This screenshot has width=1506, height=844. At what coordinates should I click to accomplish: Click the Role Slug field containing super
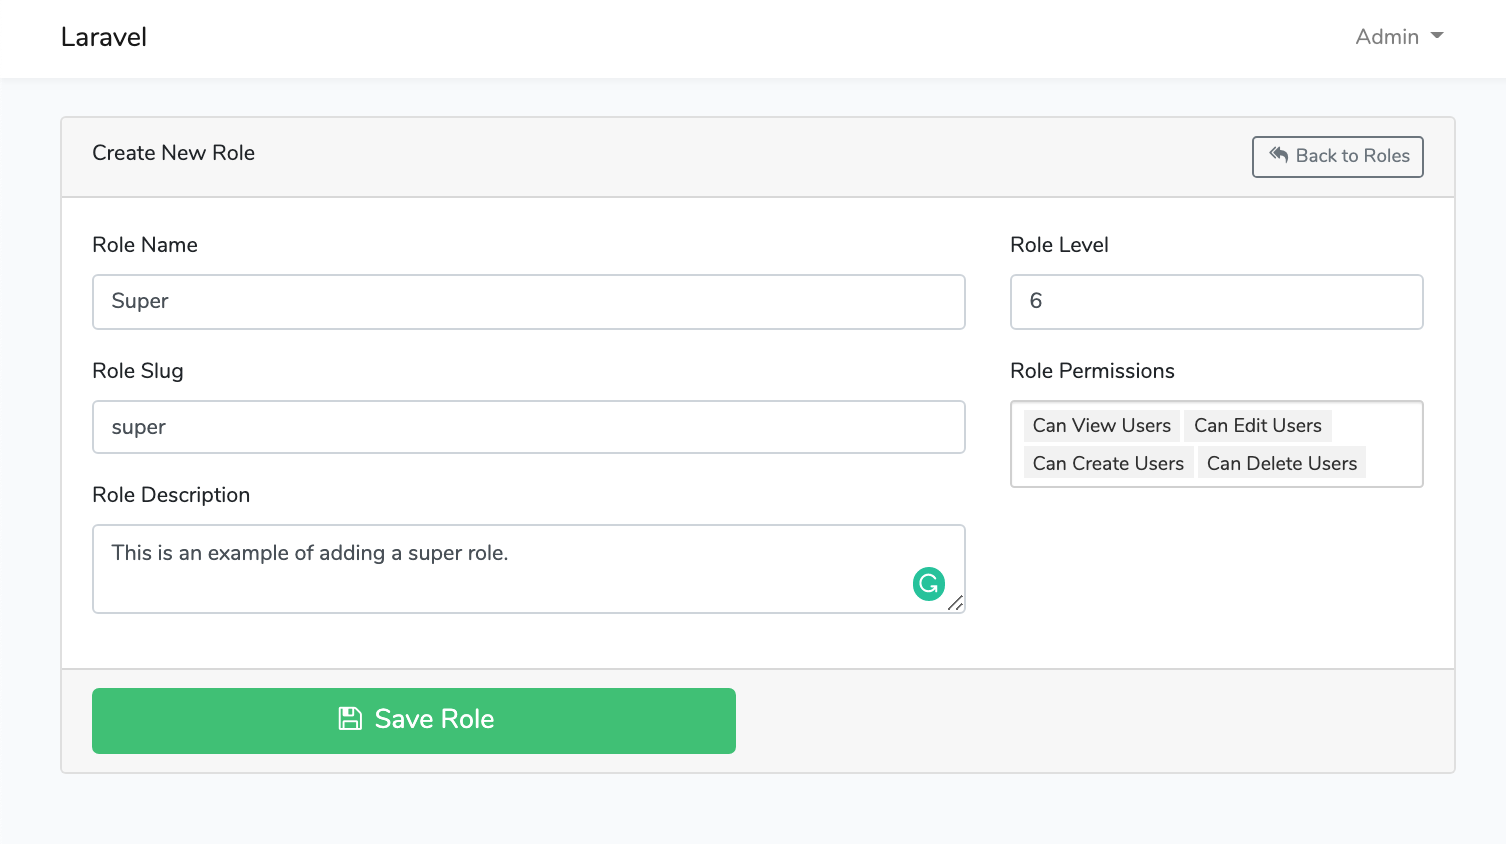[528, 427]
